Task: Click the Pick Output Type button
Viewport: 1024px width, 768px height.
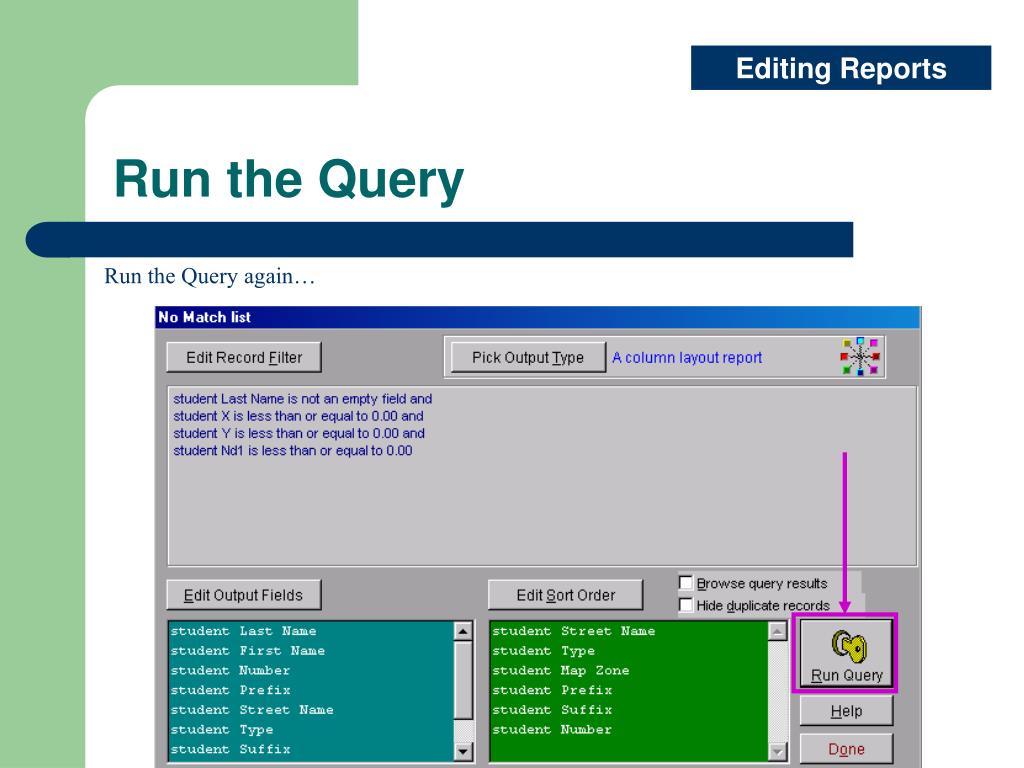Action: click(528, 357)
